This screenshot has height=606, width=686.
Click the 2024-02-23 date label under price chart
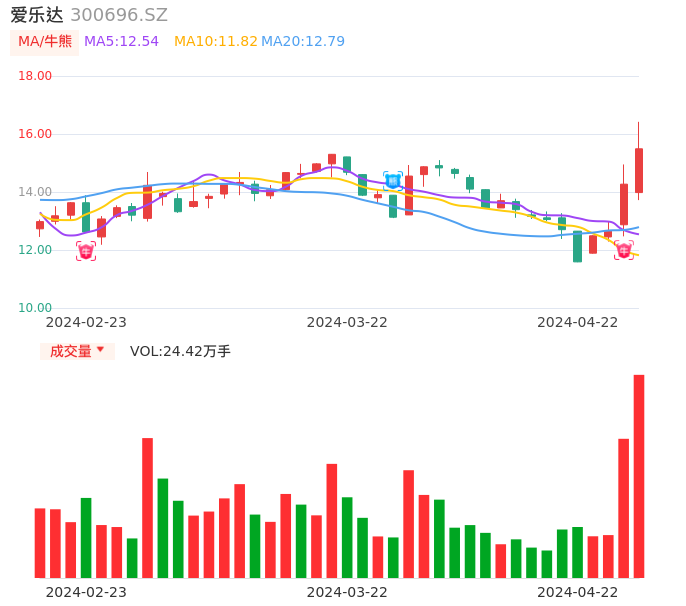point(86,322)
